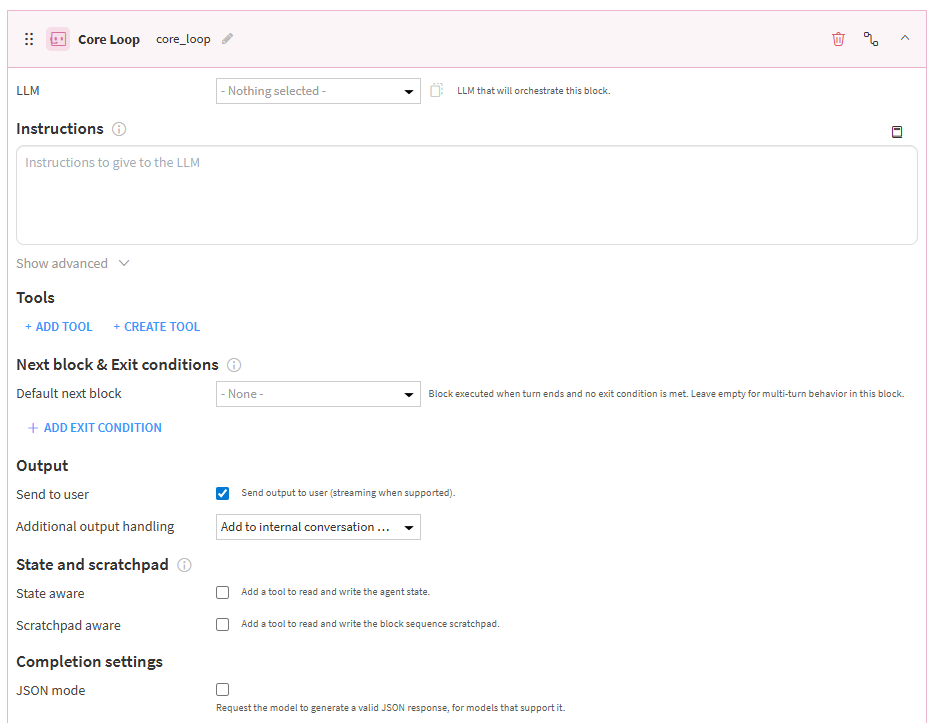
Task: Open the Additional output handling dropdown
Action: tap(318, 527)
